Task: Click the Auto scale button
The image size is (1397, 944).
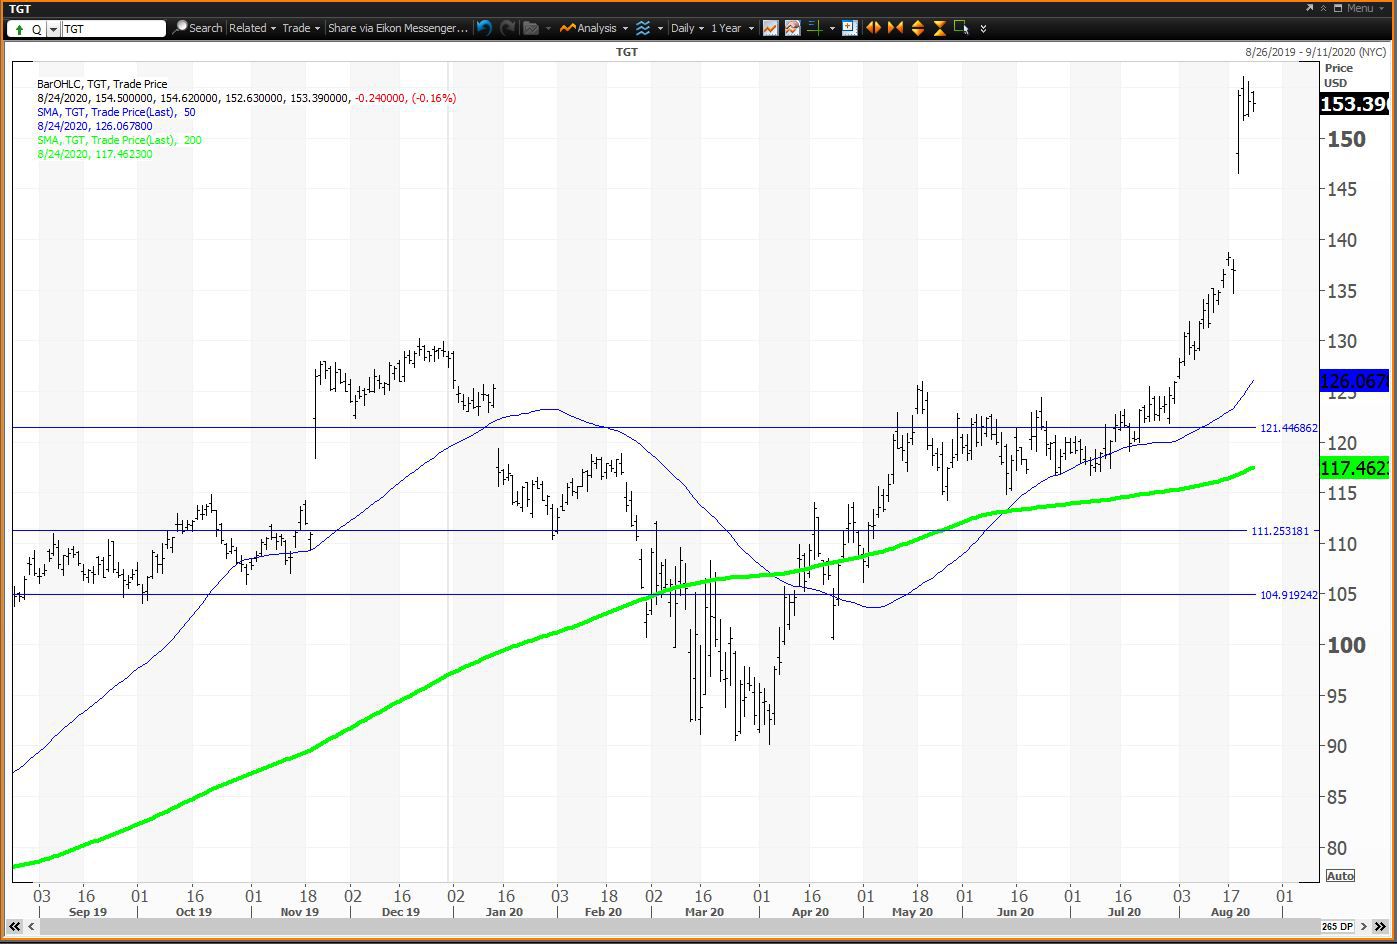Action: click(1340, 876)
